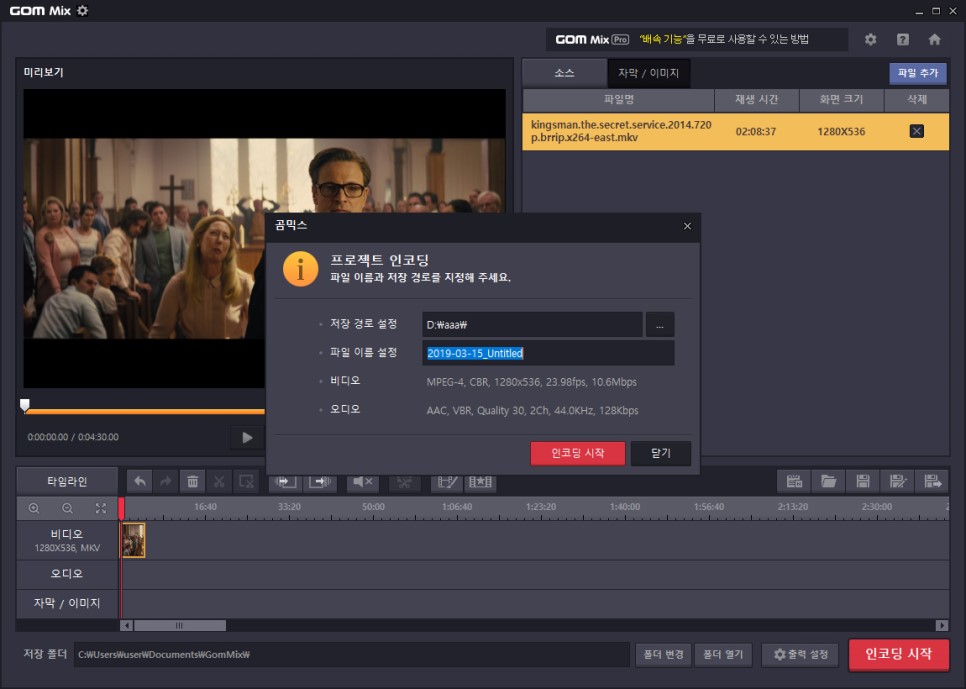
Task: Zoom out the timeline with magnifier minus
Action: pos(67,508)
